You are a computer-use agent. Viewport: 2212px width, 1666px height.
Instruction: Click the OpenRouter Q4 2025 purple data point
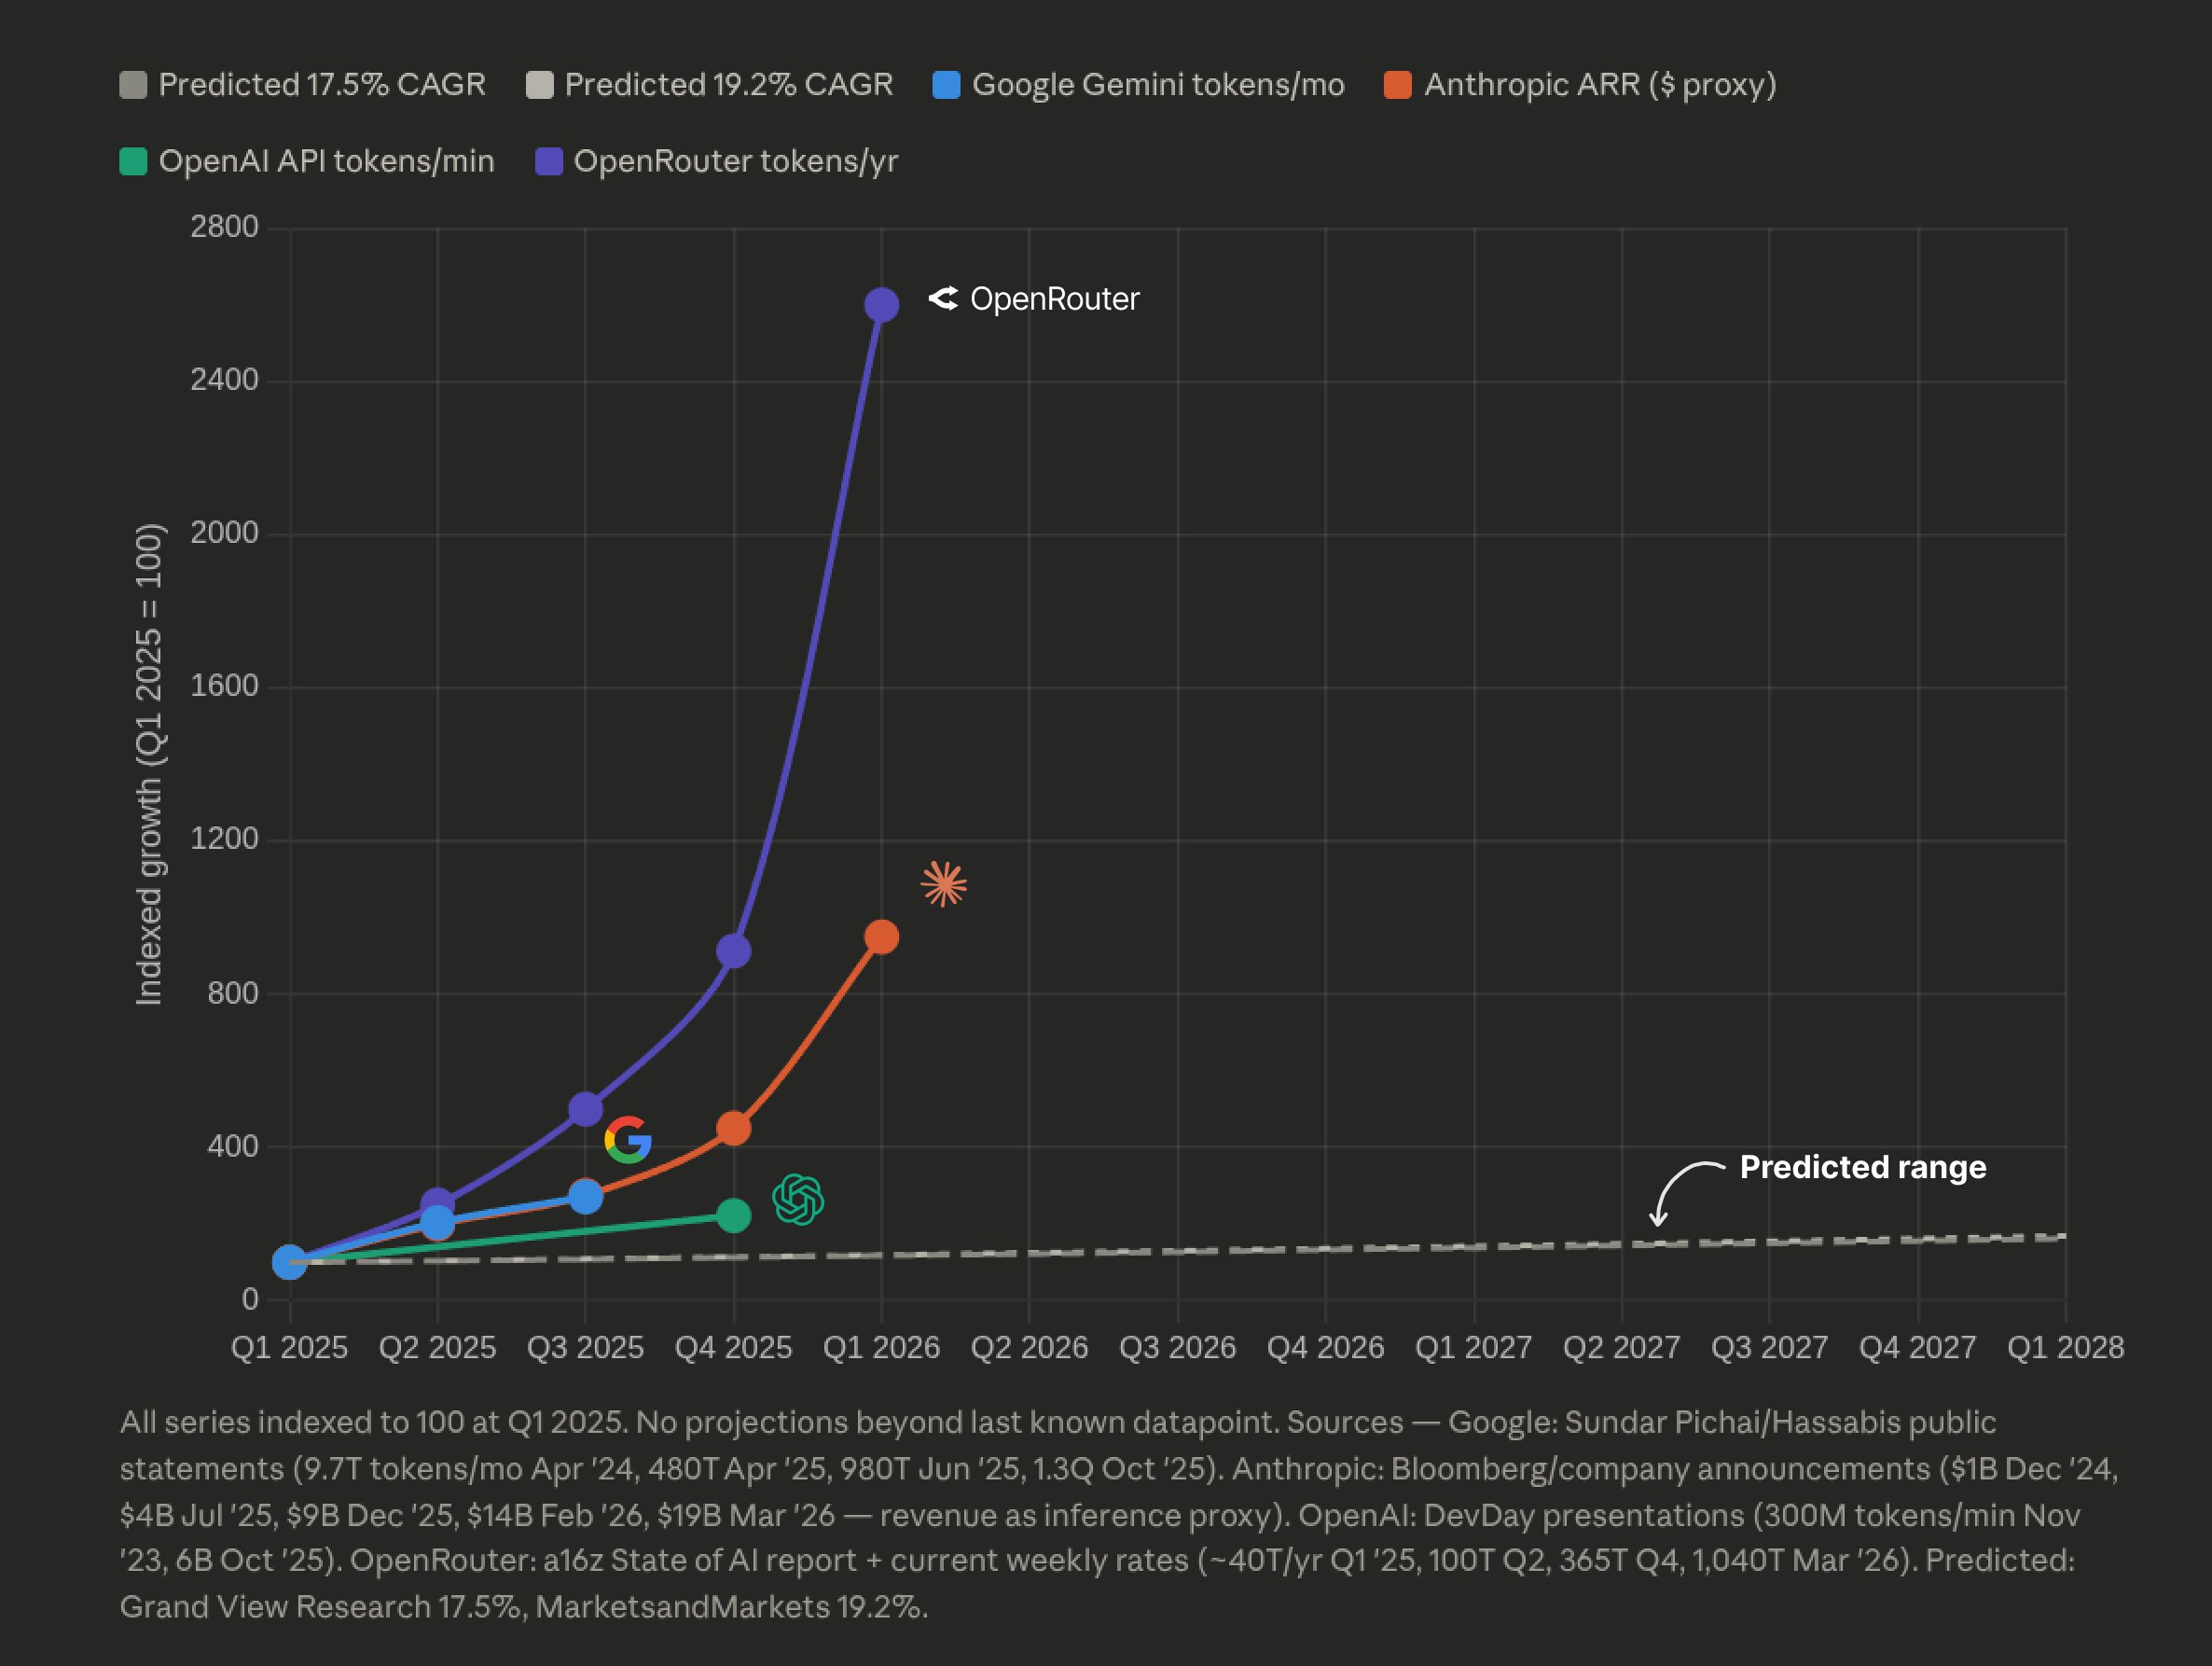pos(733,951)
